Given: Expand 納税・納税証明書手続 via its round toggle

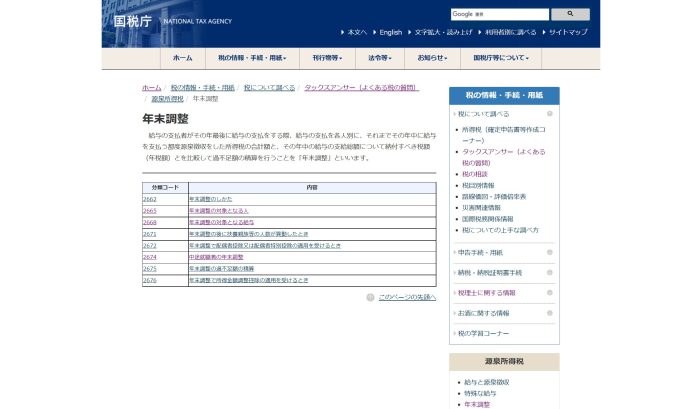Looking at the screenshot, I should click(x=550, y=273).
